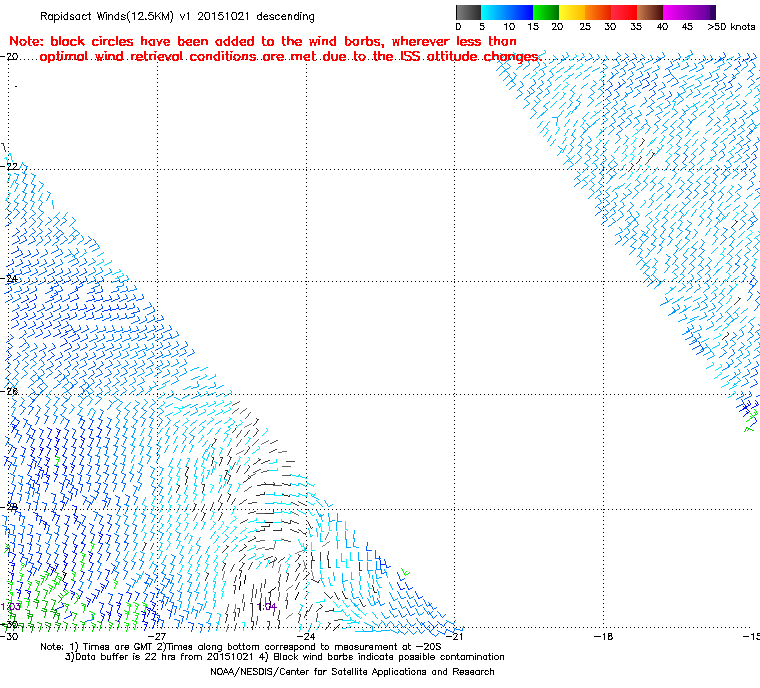
Task: Click the orange 25-30 knots color swatch
Action: point(598,12)
